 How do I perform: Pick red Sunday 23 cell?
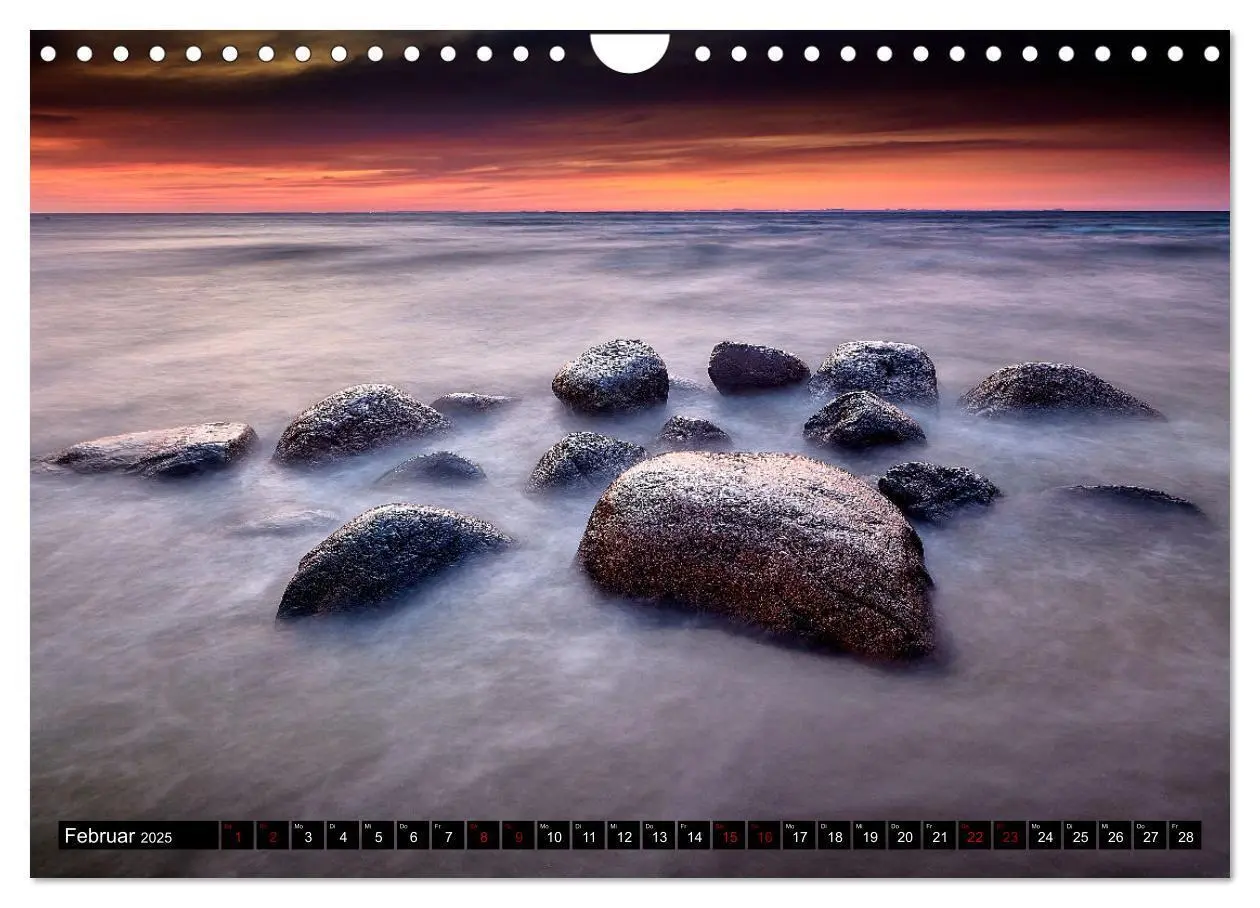[x=1010, y=836]
